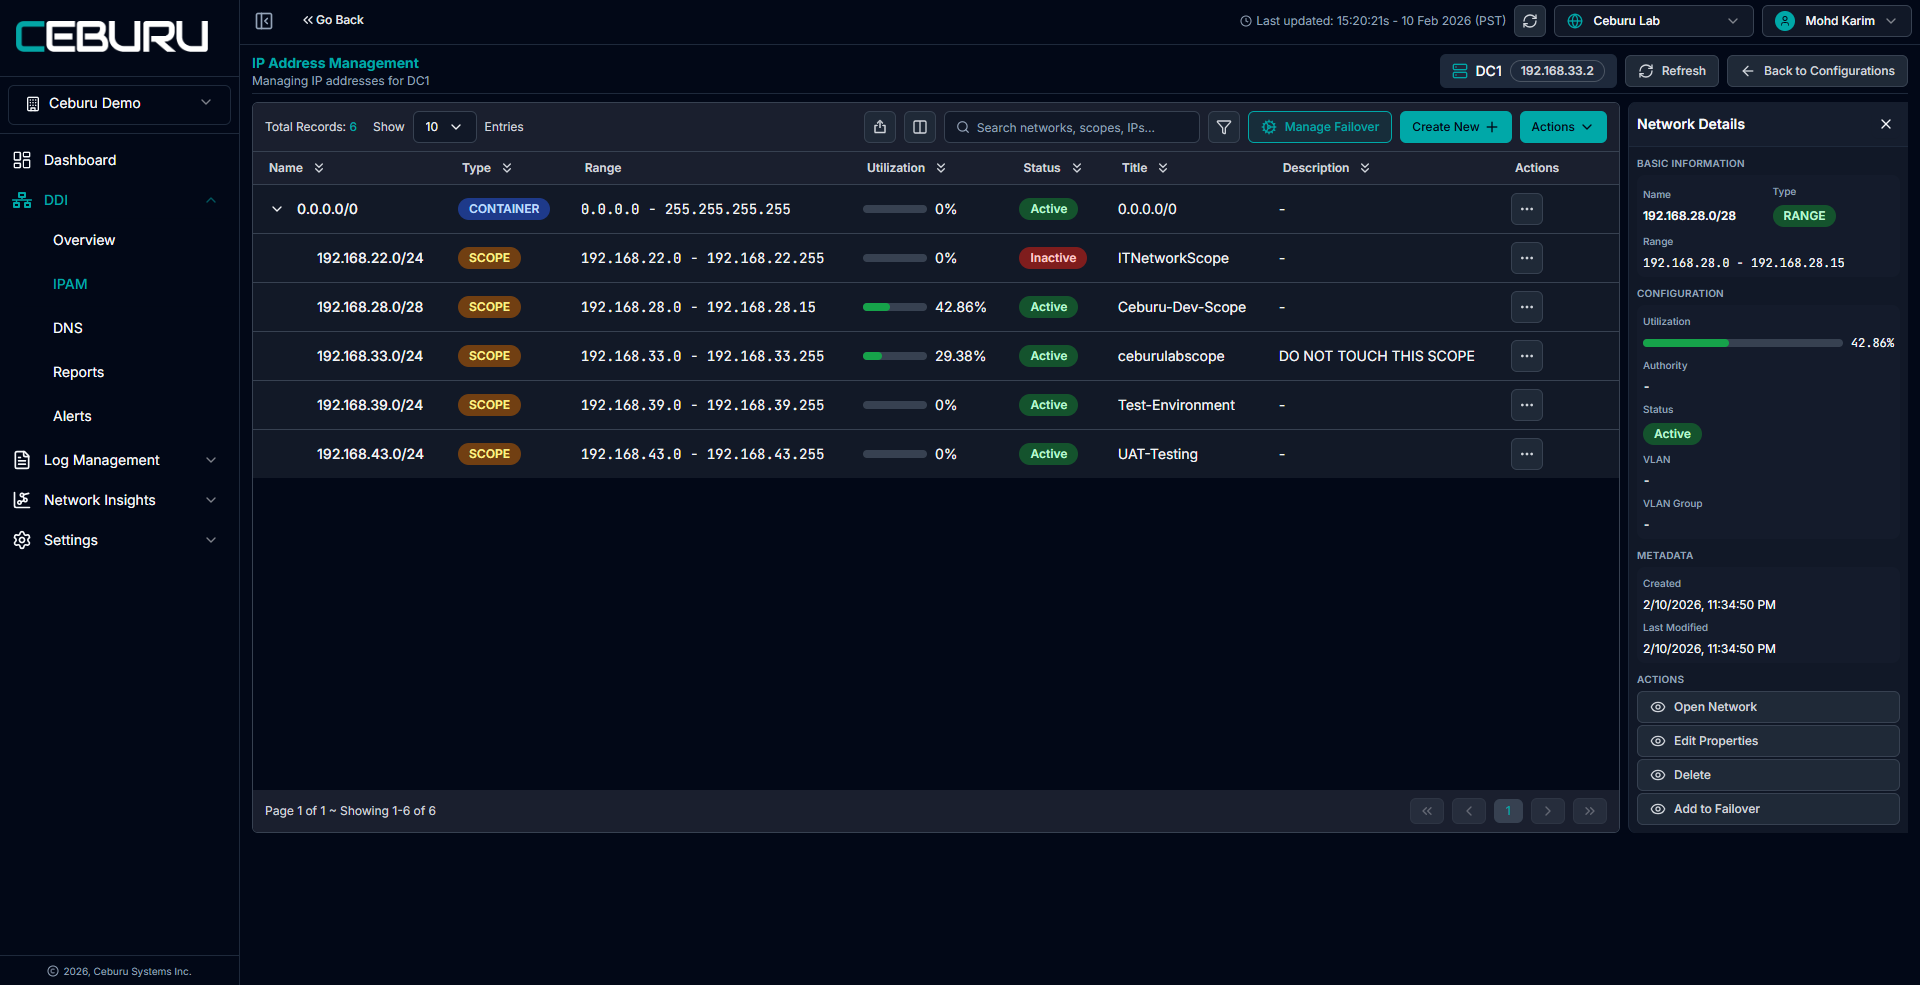Click Delete in Network Details
Screen dimensions: 1920x985
point(1768,775)
